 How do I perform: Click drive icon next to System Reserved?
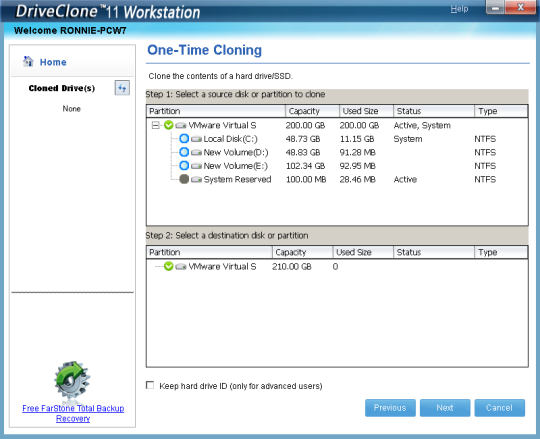pos(196,179)
